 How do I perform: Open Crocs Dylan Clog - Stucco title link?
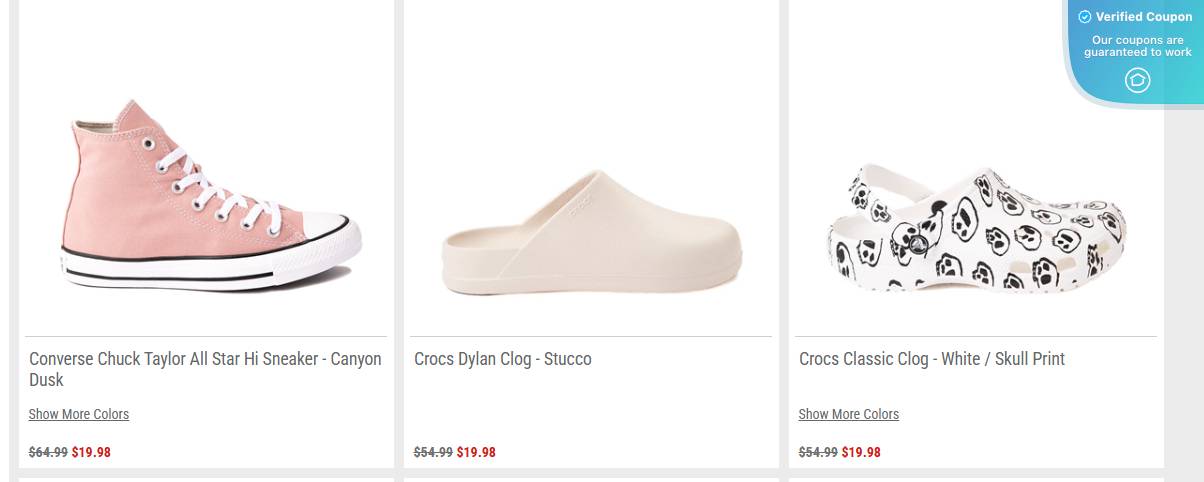click(503, 359)
